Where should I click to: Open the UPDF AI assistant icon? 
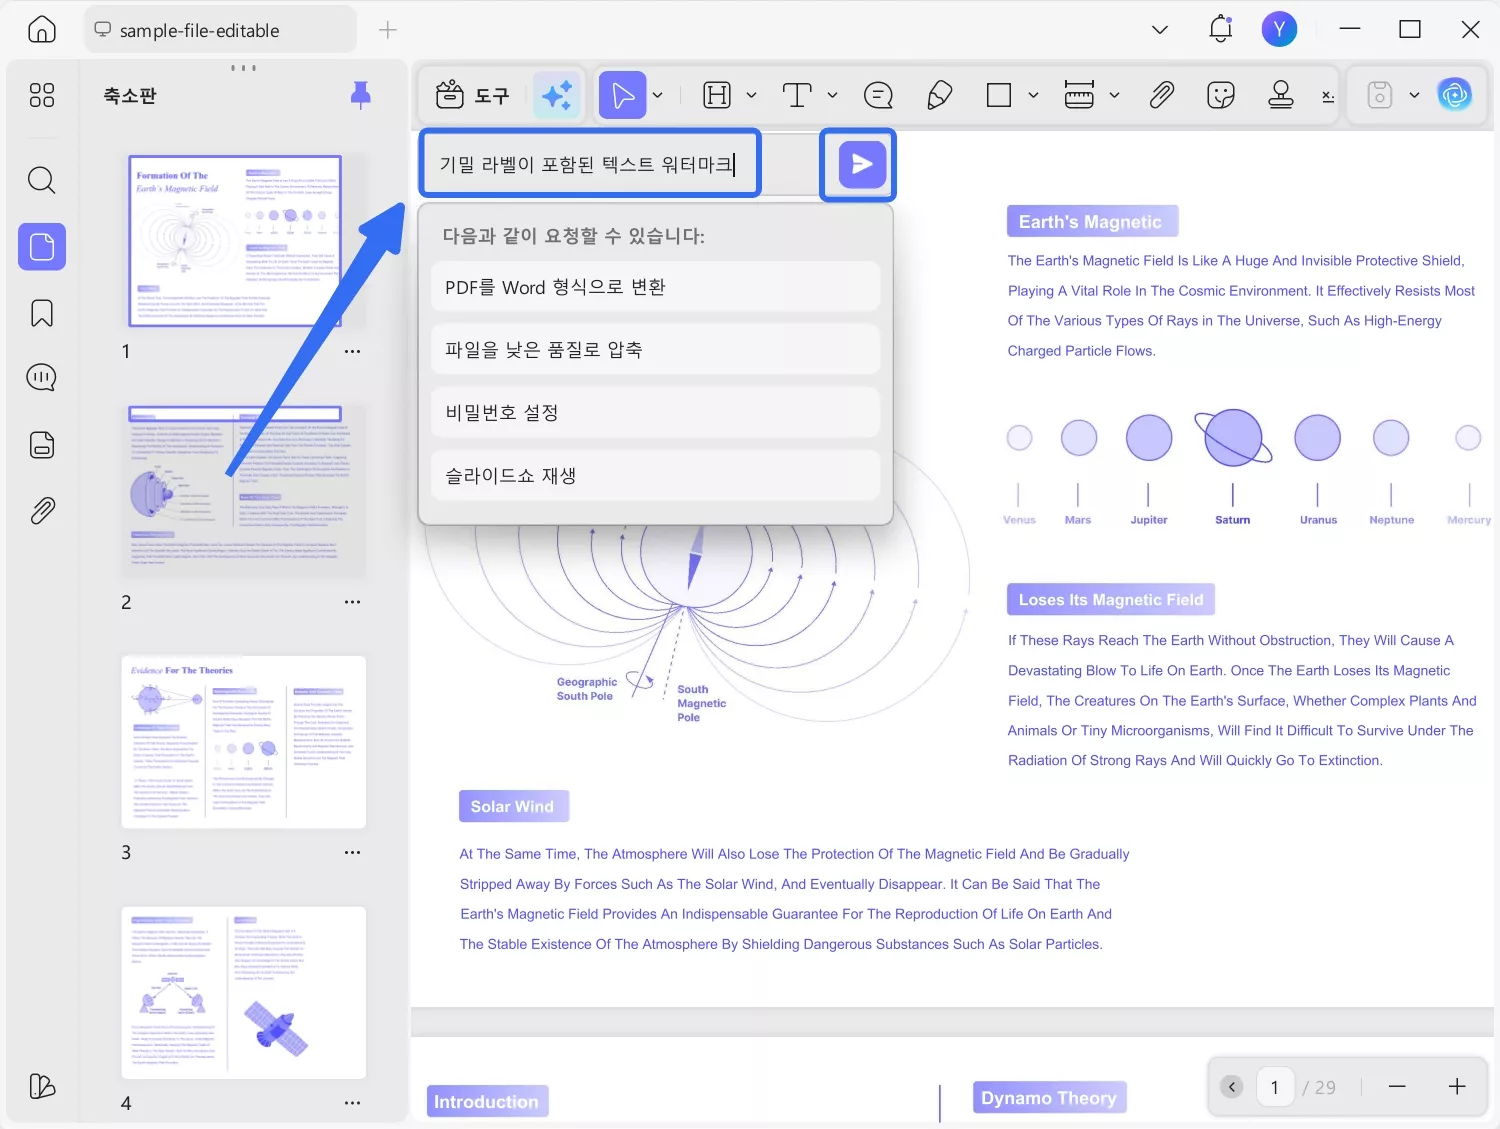click(1455, 95)
